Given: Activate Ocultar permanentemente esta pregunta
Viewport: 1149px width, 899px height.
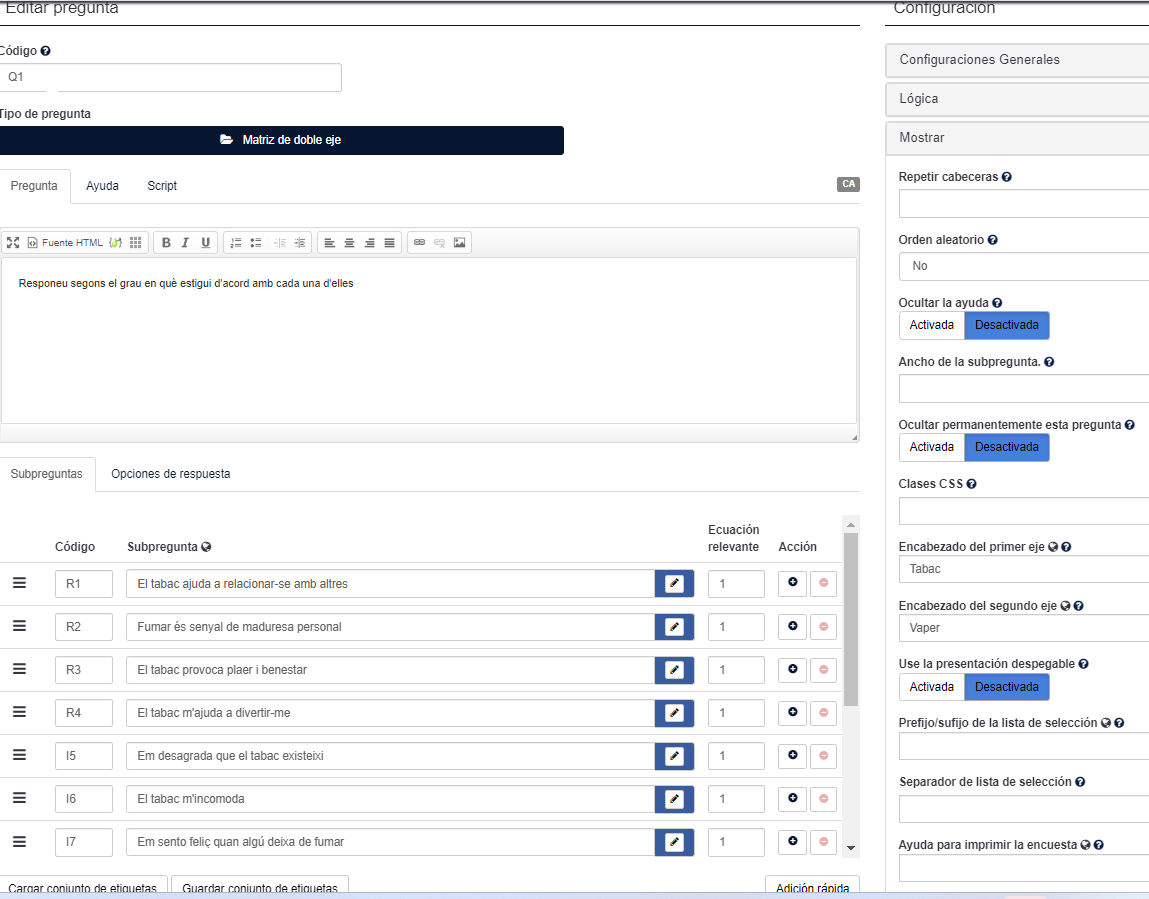Looking at the screenshot, I should pos(931,447).
